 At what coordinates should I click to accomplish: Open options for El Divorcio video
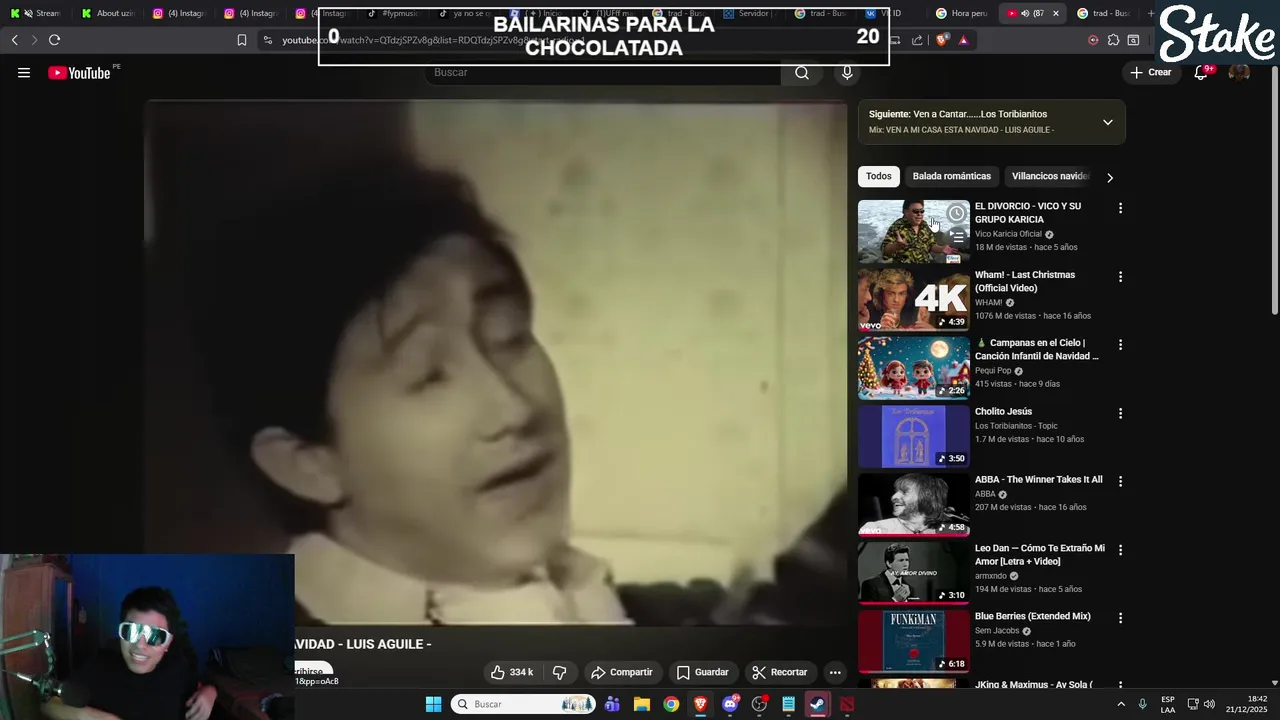(x=1120, y=208)
